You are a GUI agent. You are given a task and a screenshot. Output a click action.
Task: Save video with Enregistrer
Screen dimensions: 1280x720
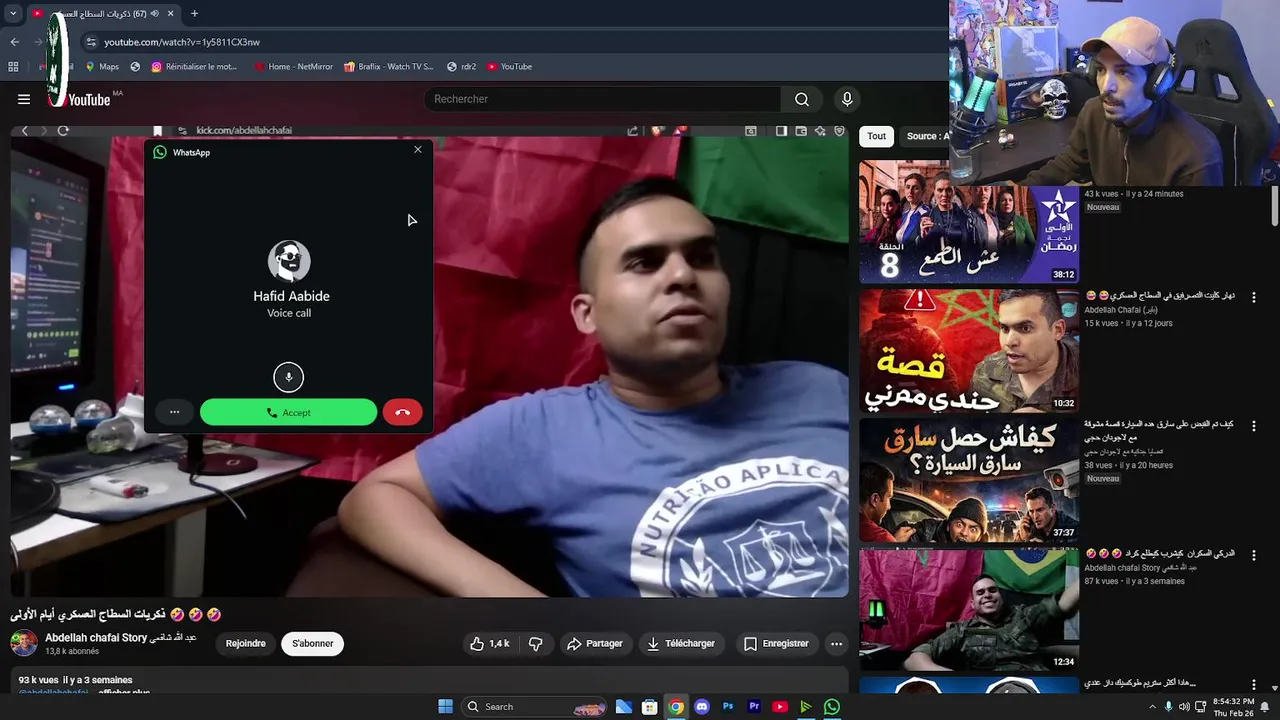[776, 644]
